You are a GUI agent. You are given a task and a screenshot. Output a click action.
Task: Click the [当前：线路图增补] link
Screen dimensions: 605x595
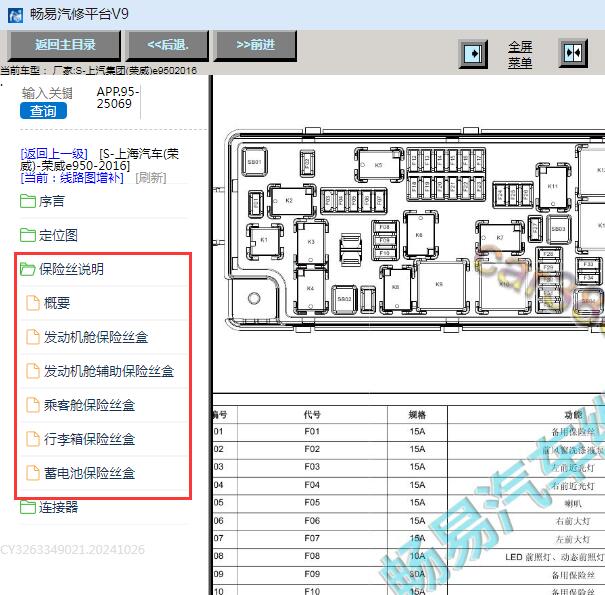coord(72,178)
